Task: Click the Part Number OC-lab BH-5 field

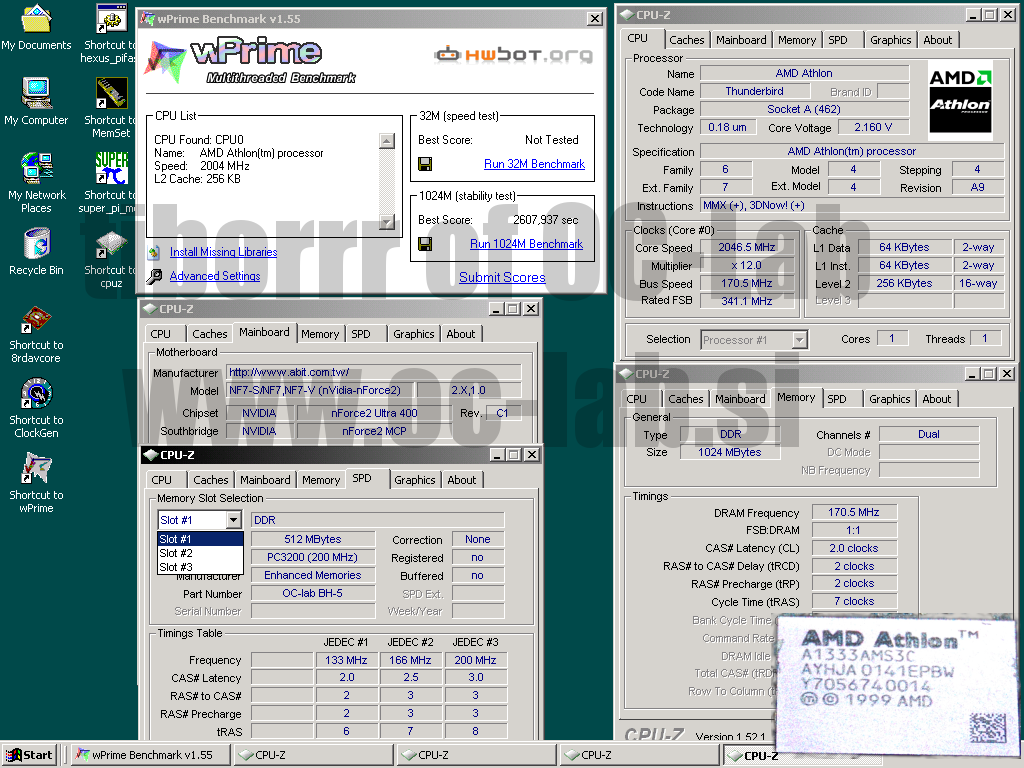Action: (x=312, y=594)
